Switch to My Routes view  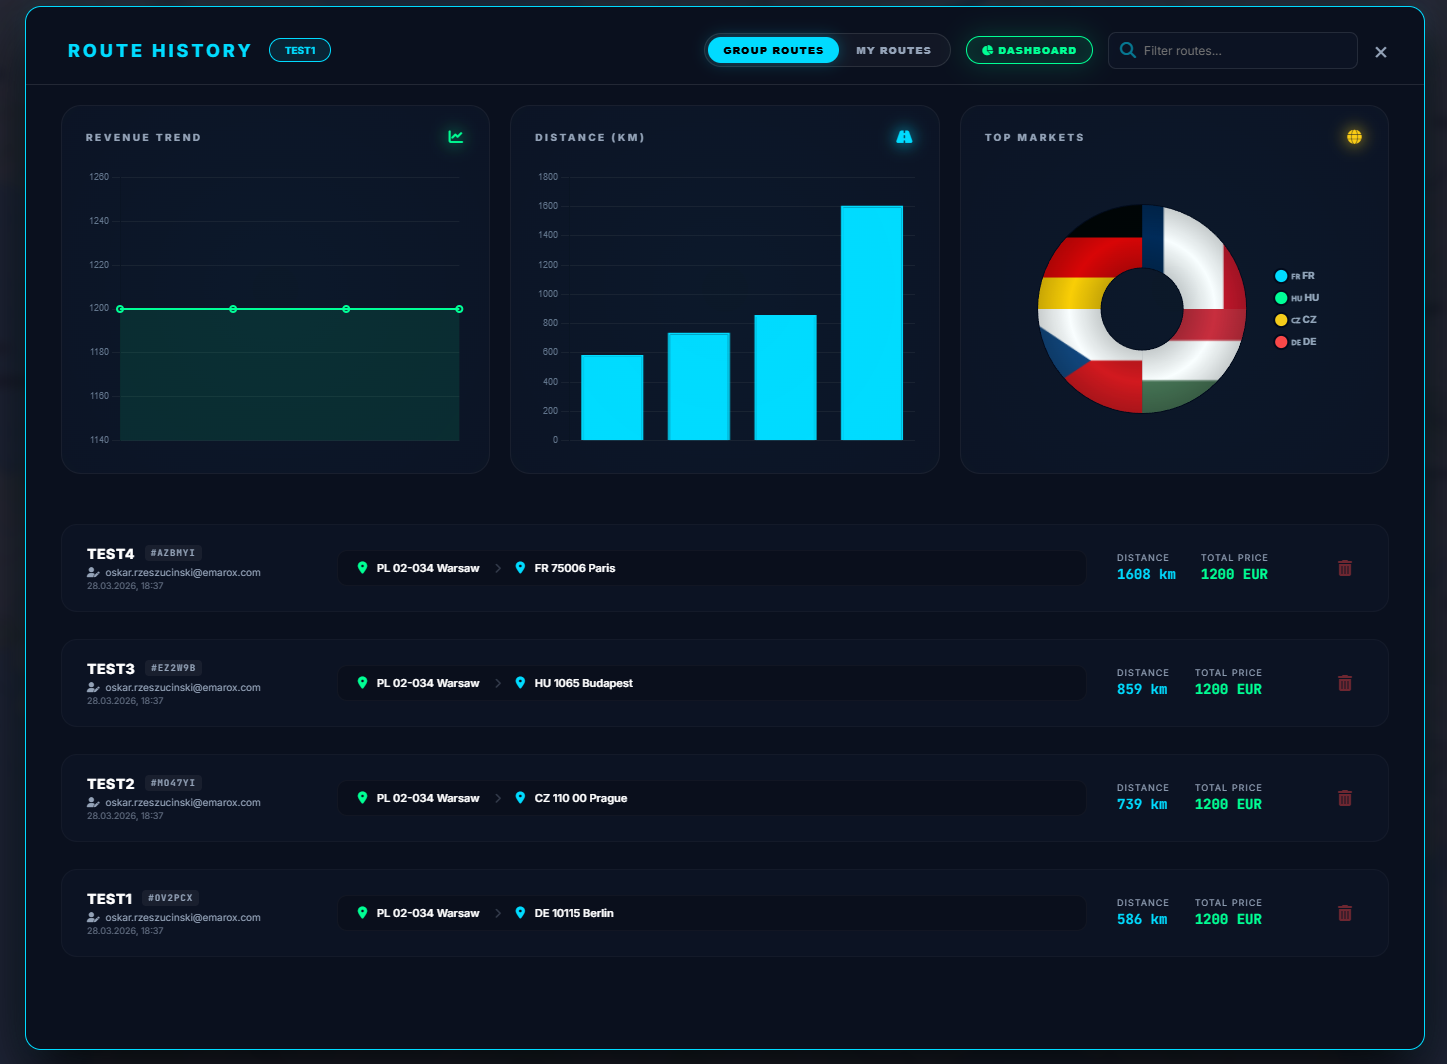893,50
